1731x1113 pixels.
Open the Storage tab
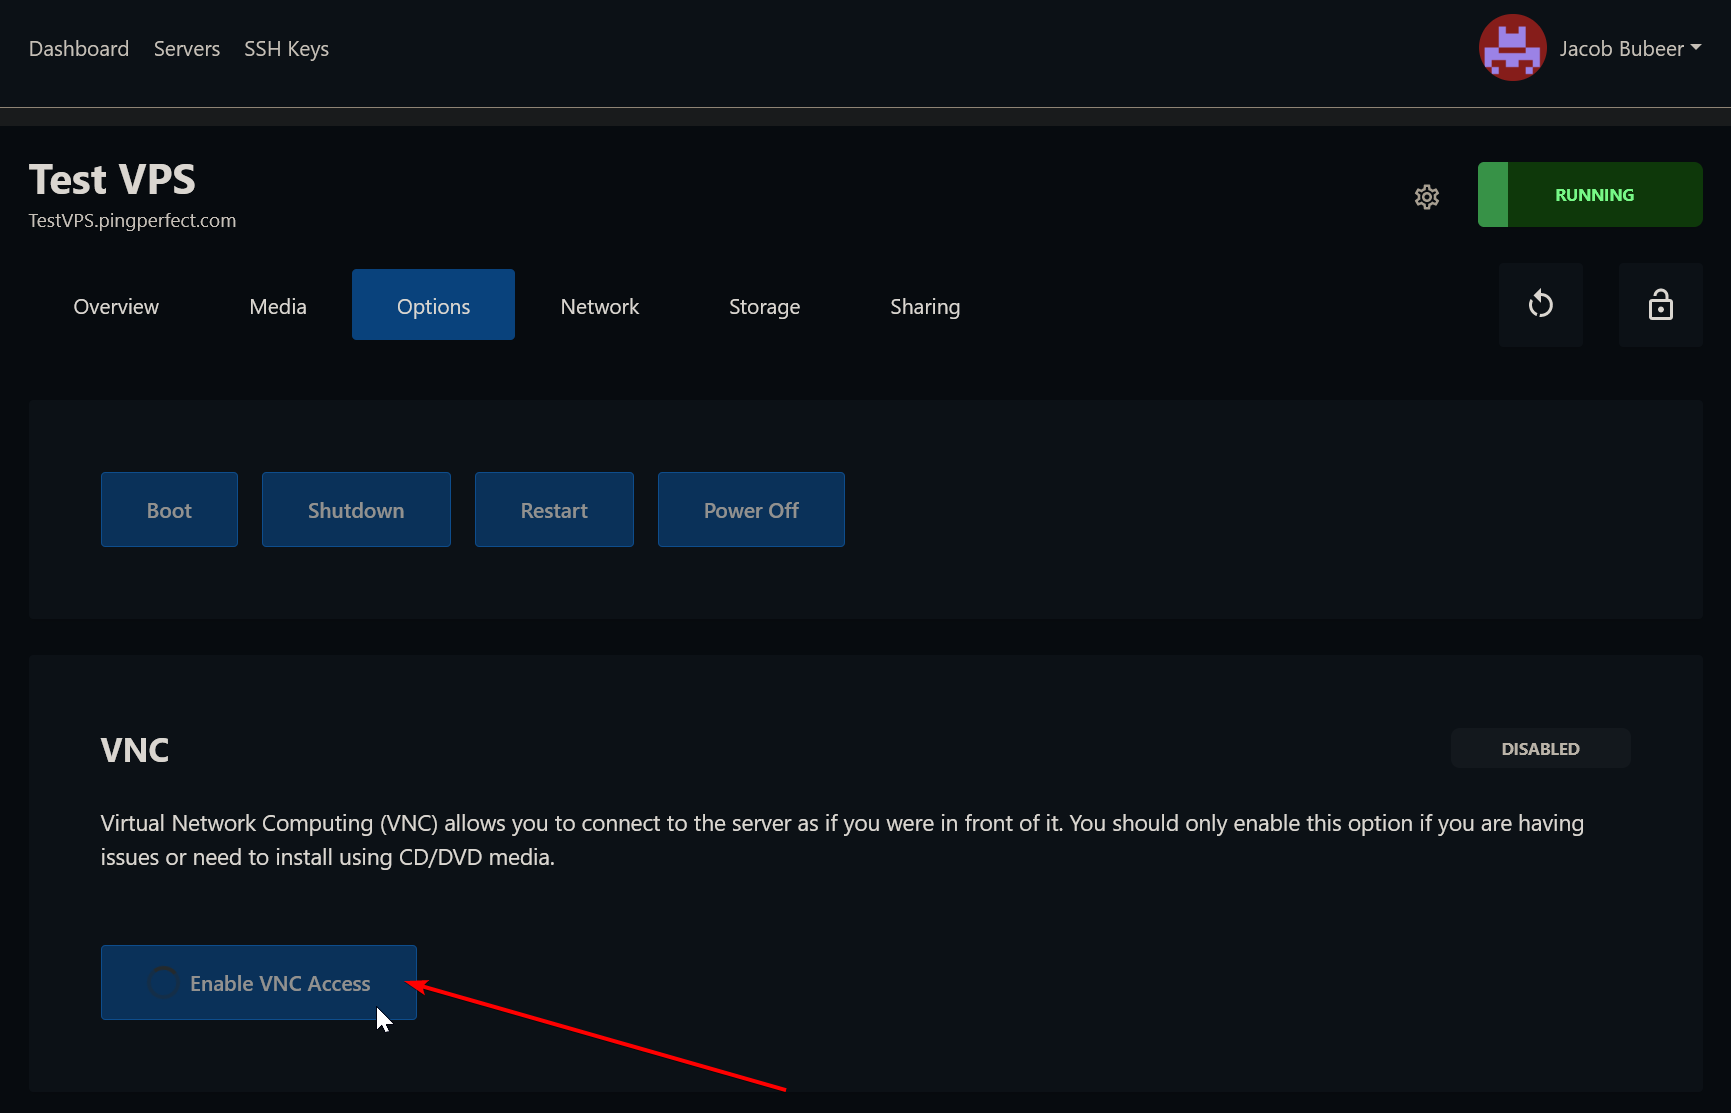pyautogui.click(x=764, y=306)
